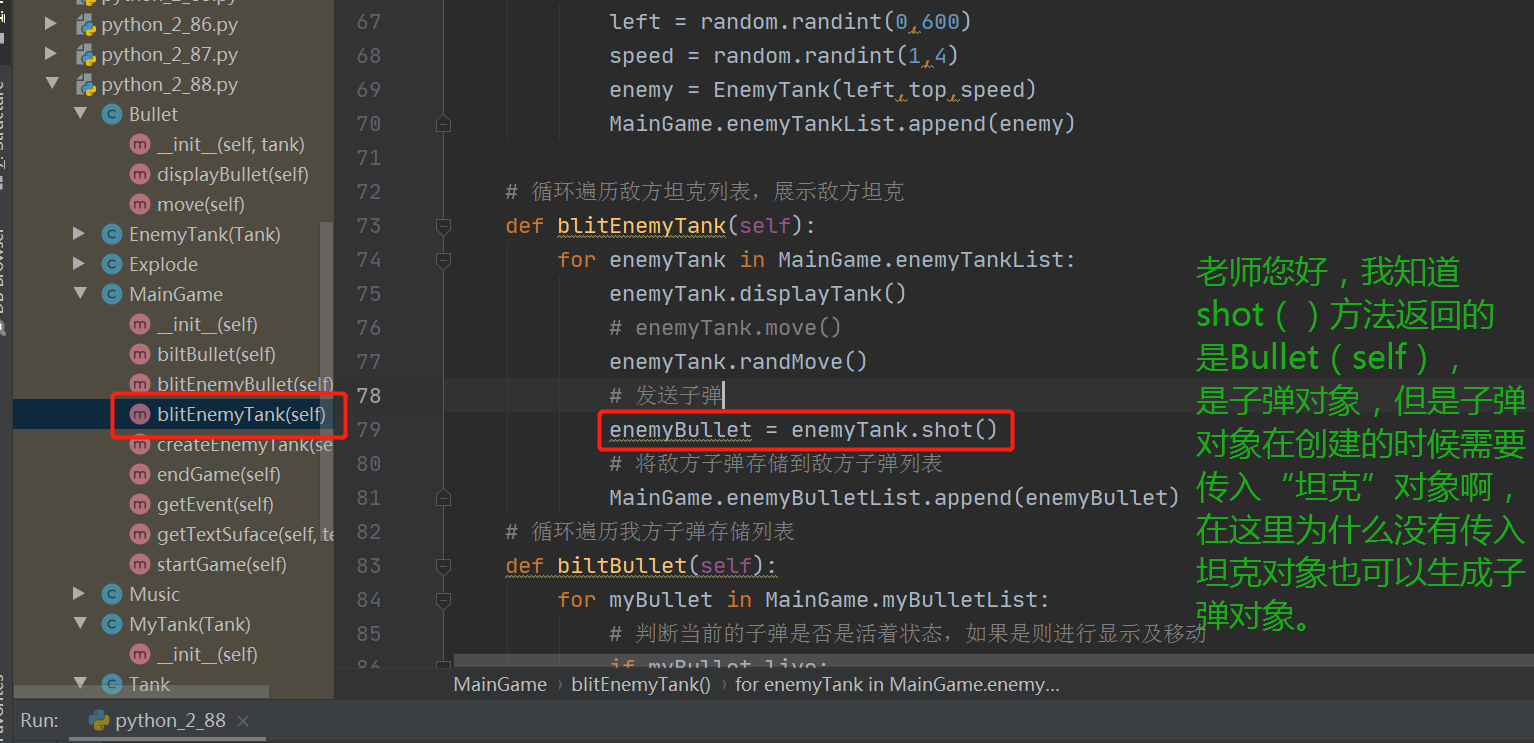The height and width of the screenshot is (743, 1534).
Task: Click the method icon beside getTextSuface
Action: tap(141, 535)
